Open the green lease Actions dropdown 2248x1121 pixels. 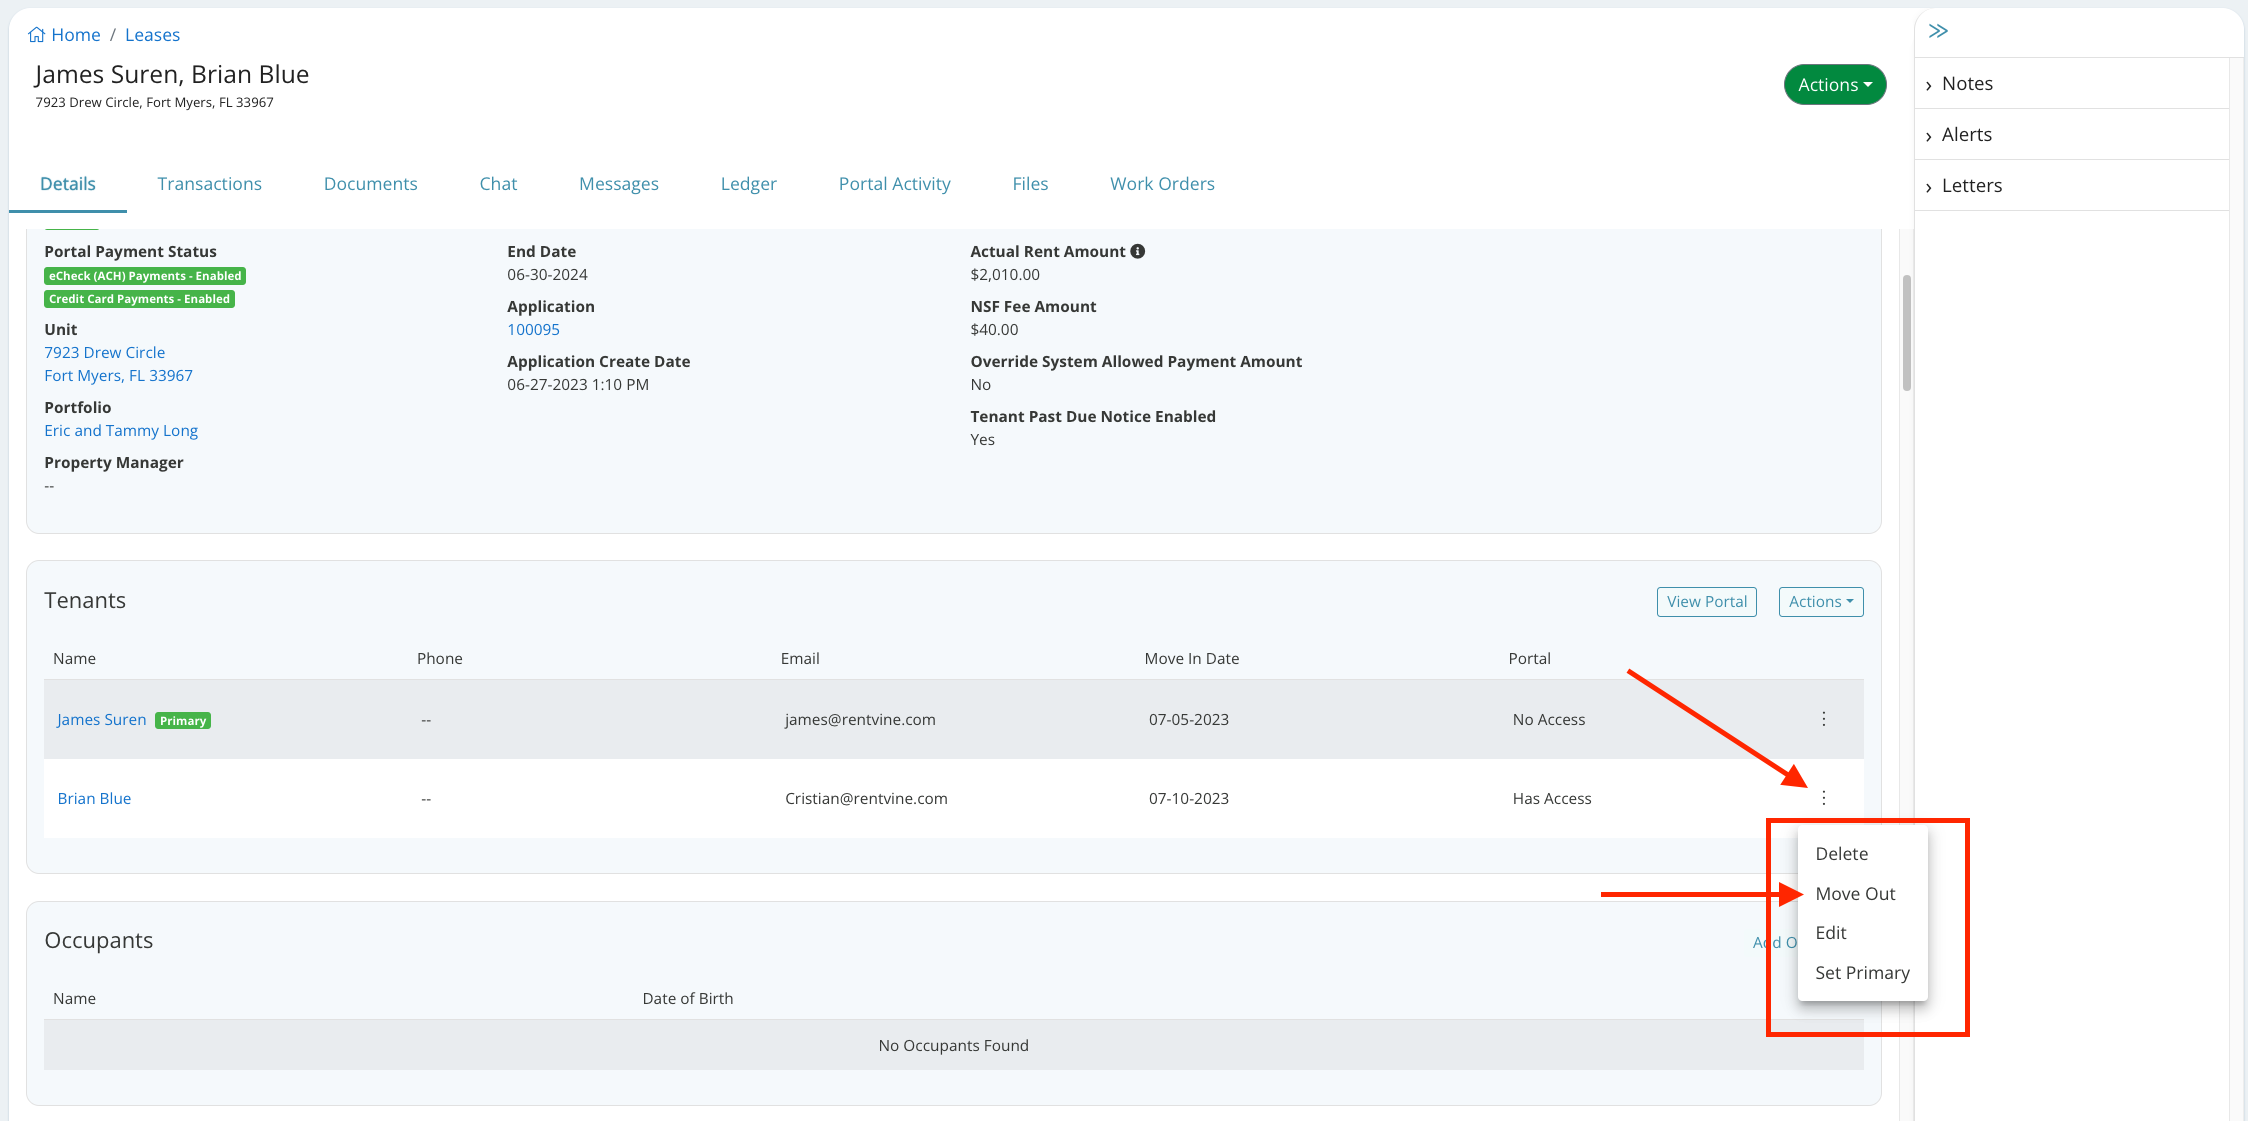click(x=1834, y=85)
